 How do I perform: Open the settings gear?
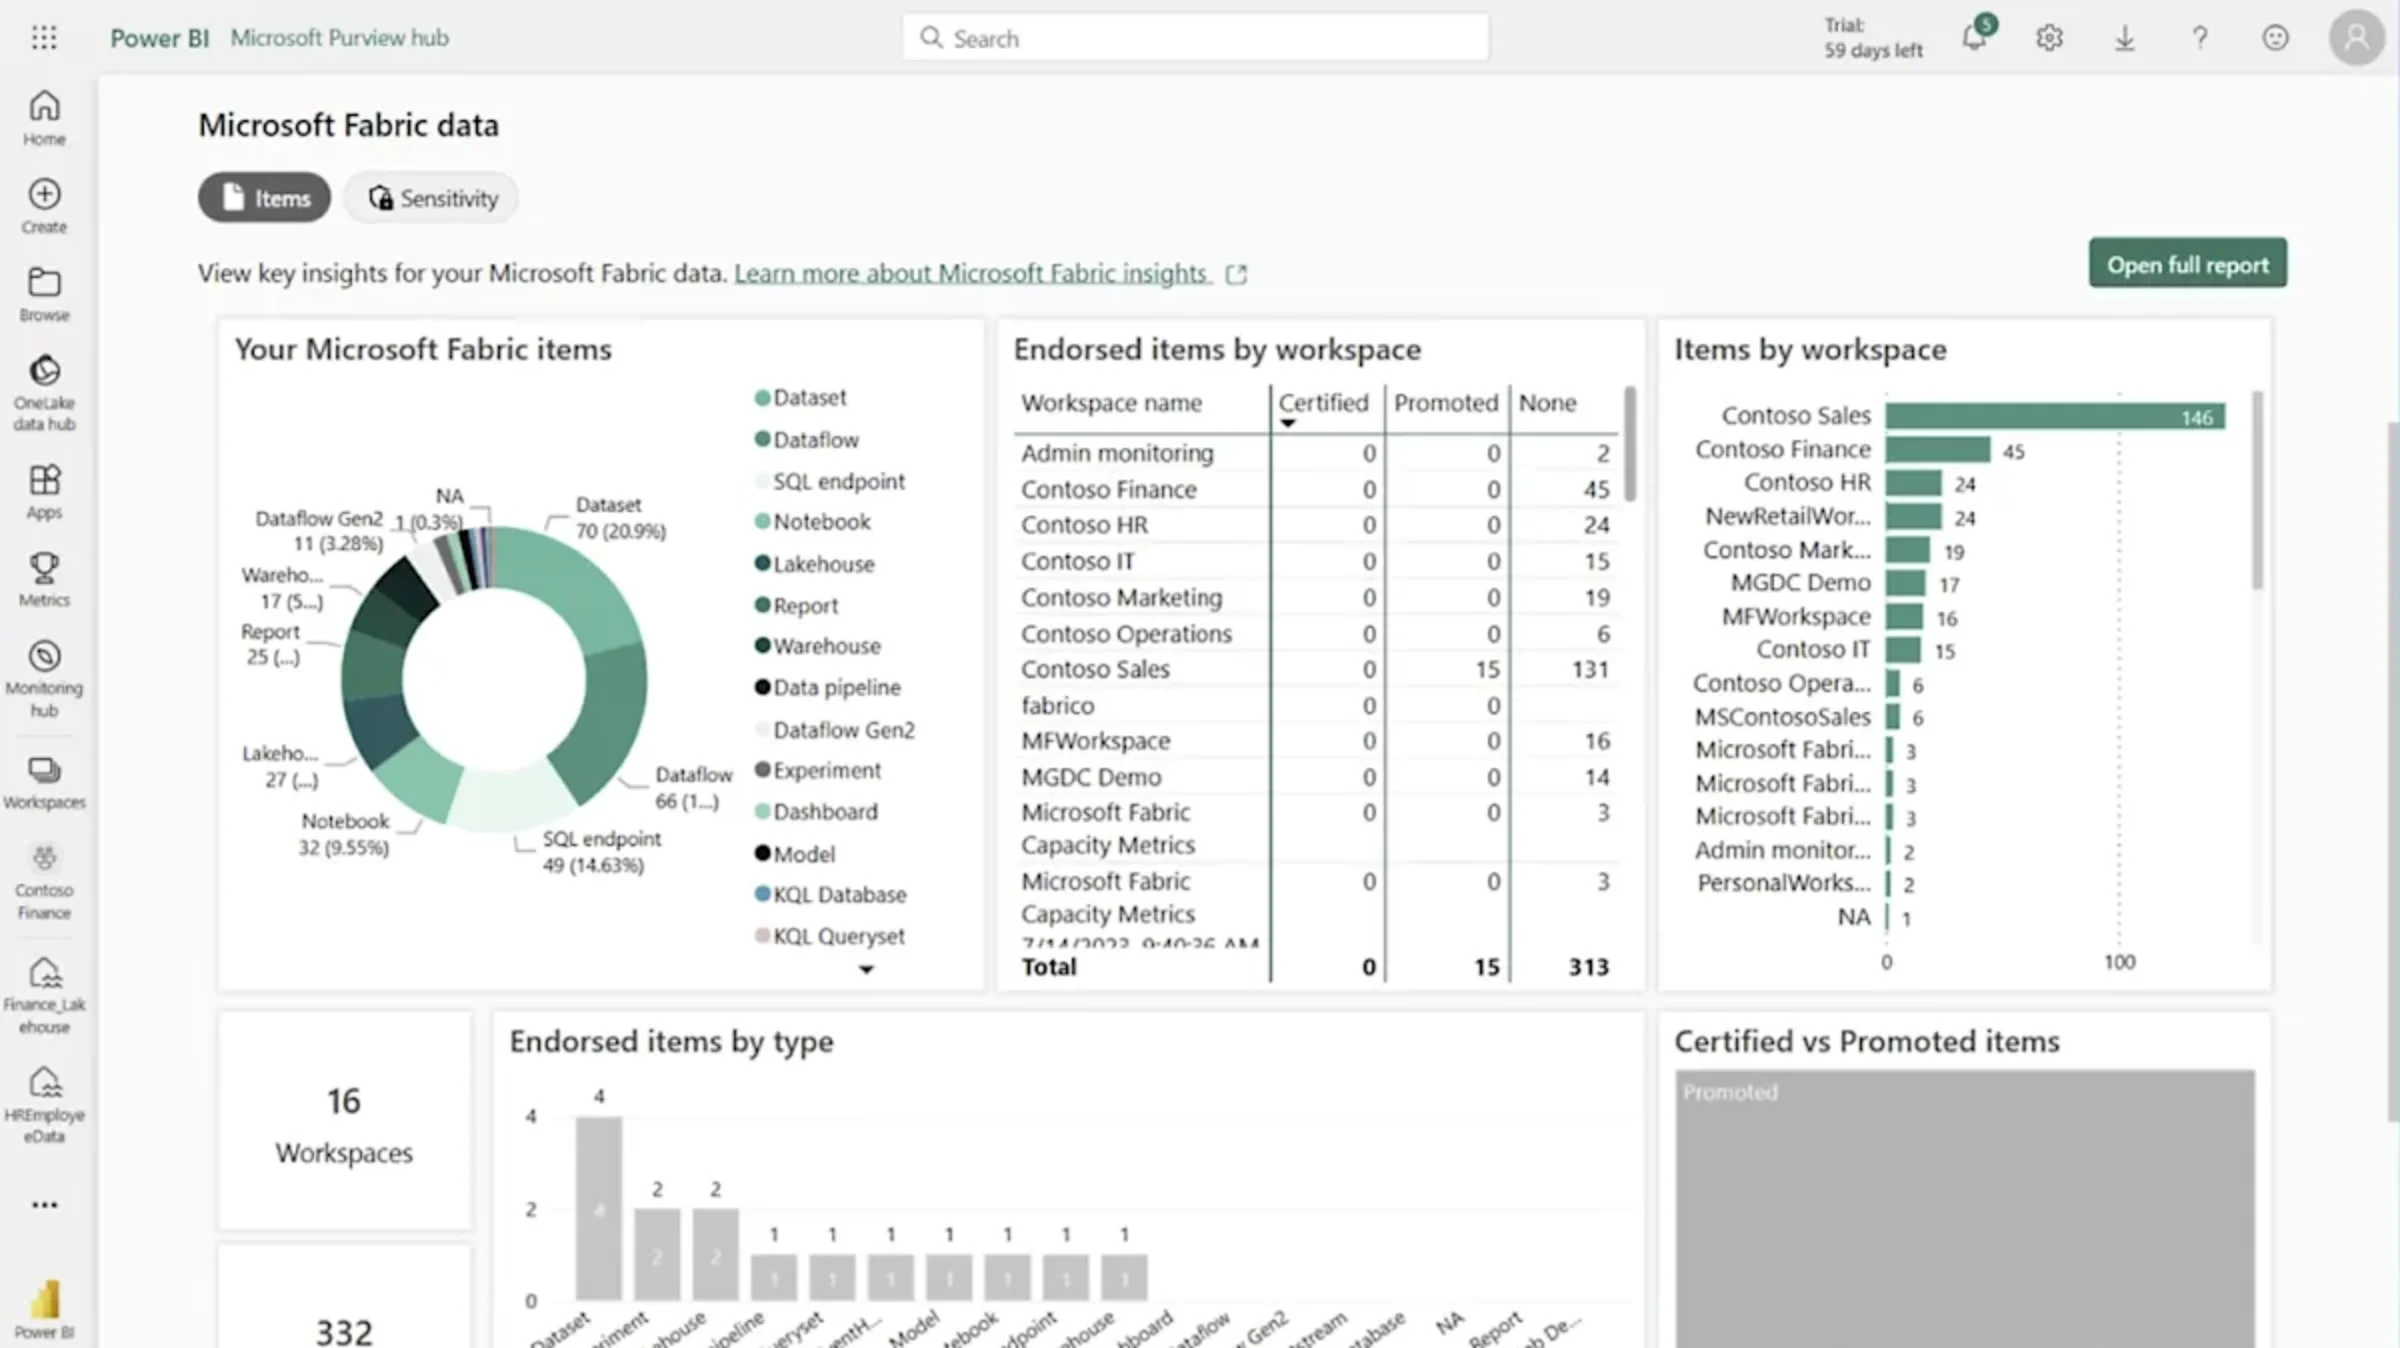2049,37
